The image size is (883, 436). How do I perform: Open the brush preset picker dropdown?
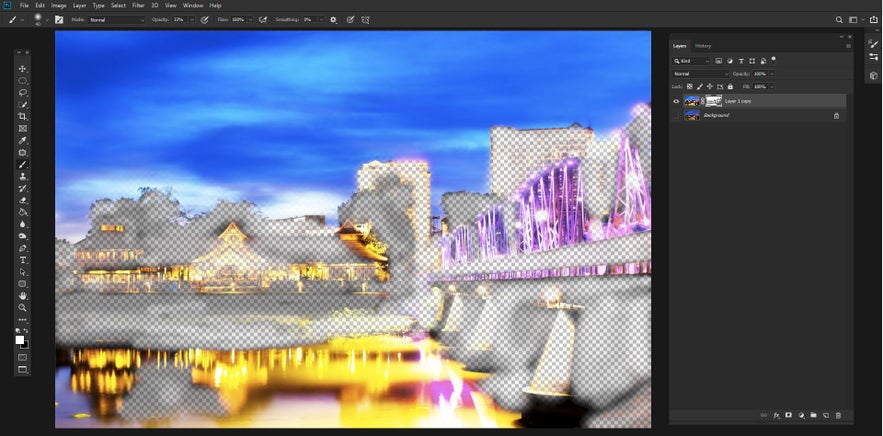(47, 20)
